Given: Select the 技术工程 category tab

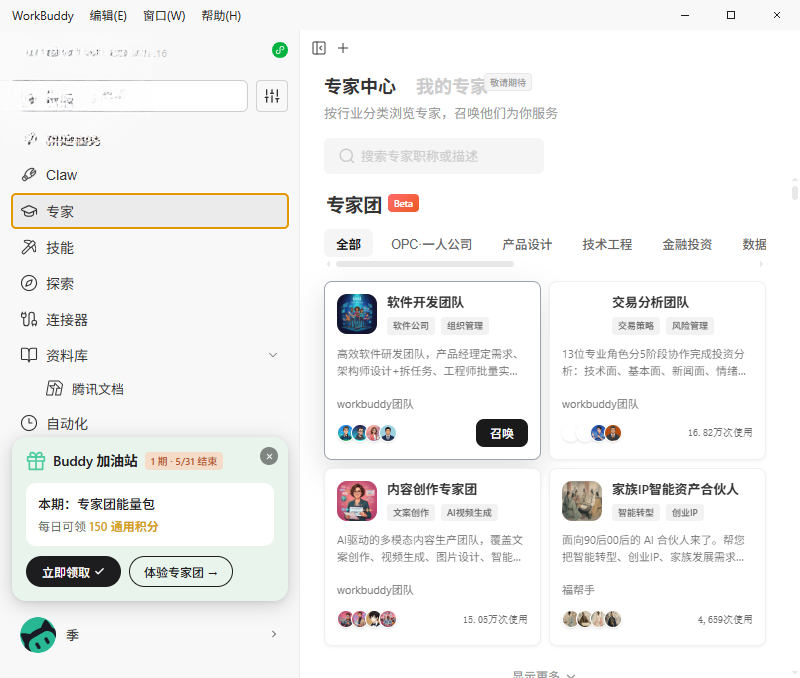Looking at the screenshot, I should (x=607, y=244).
